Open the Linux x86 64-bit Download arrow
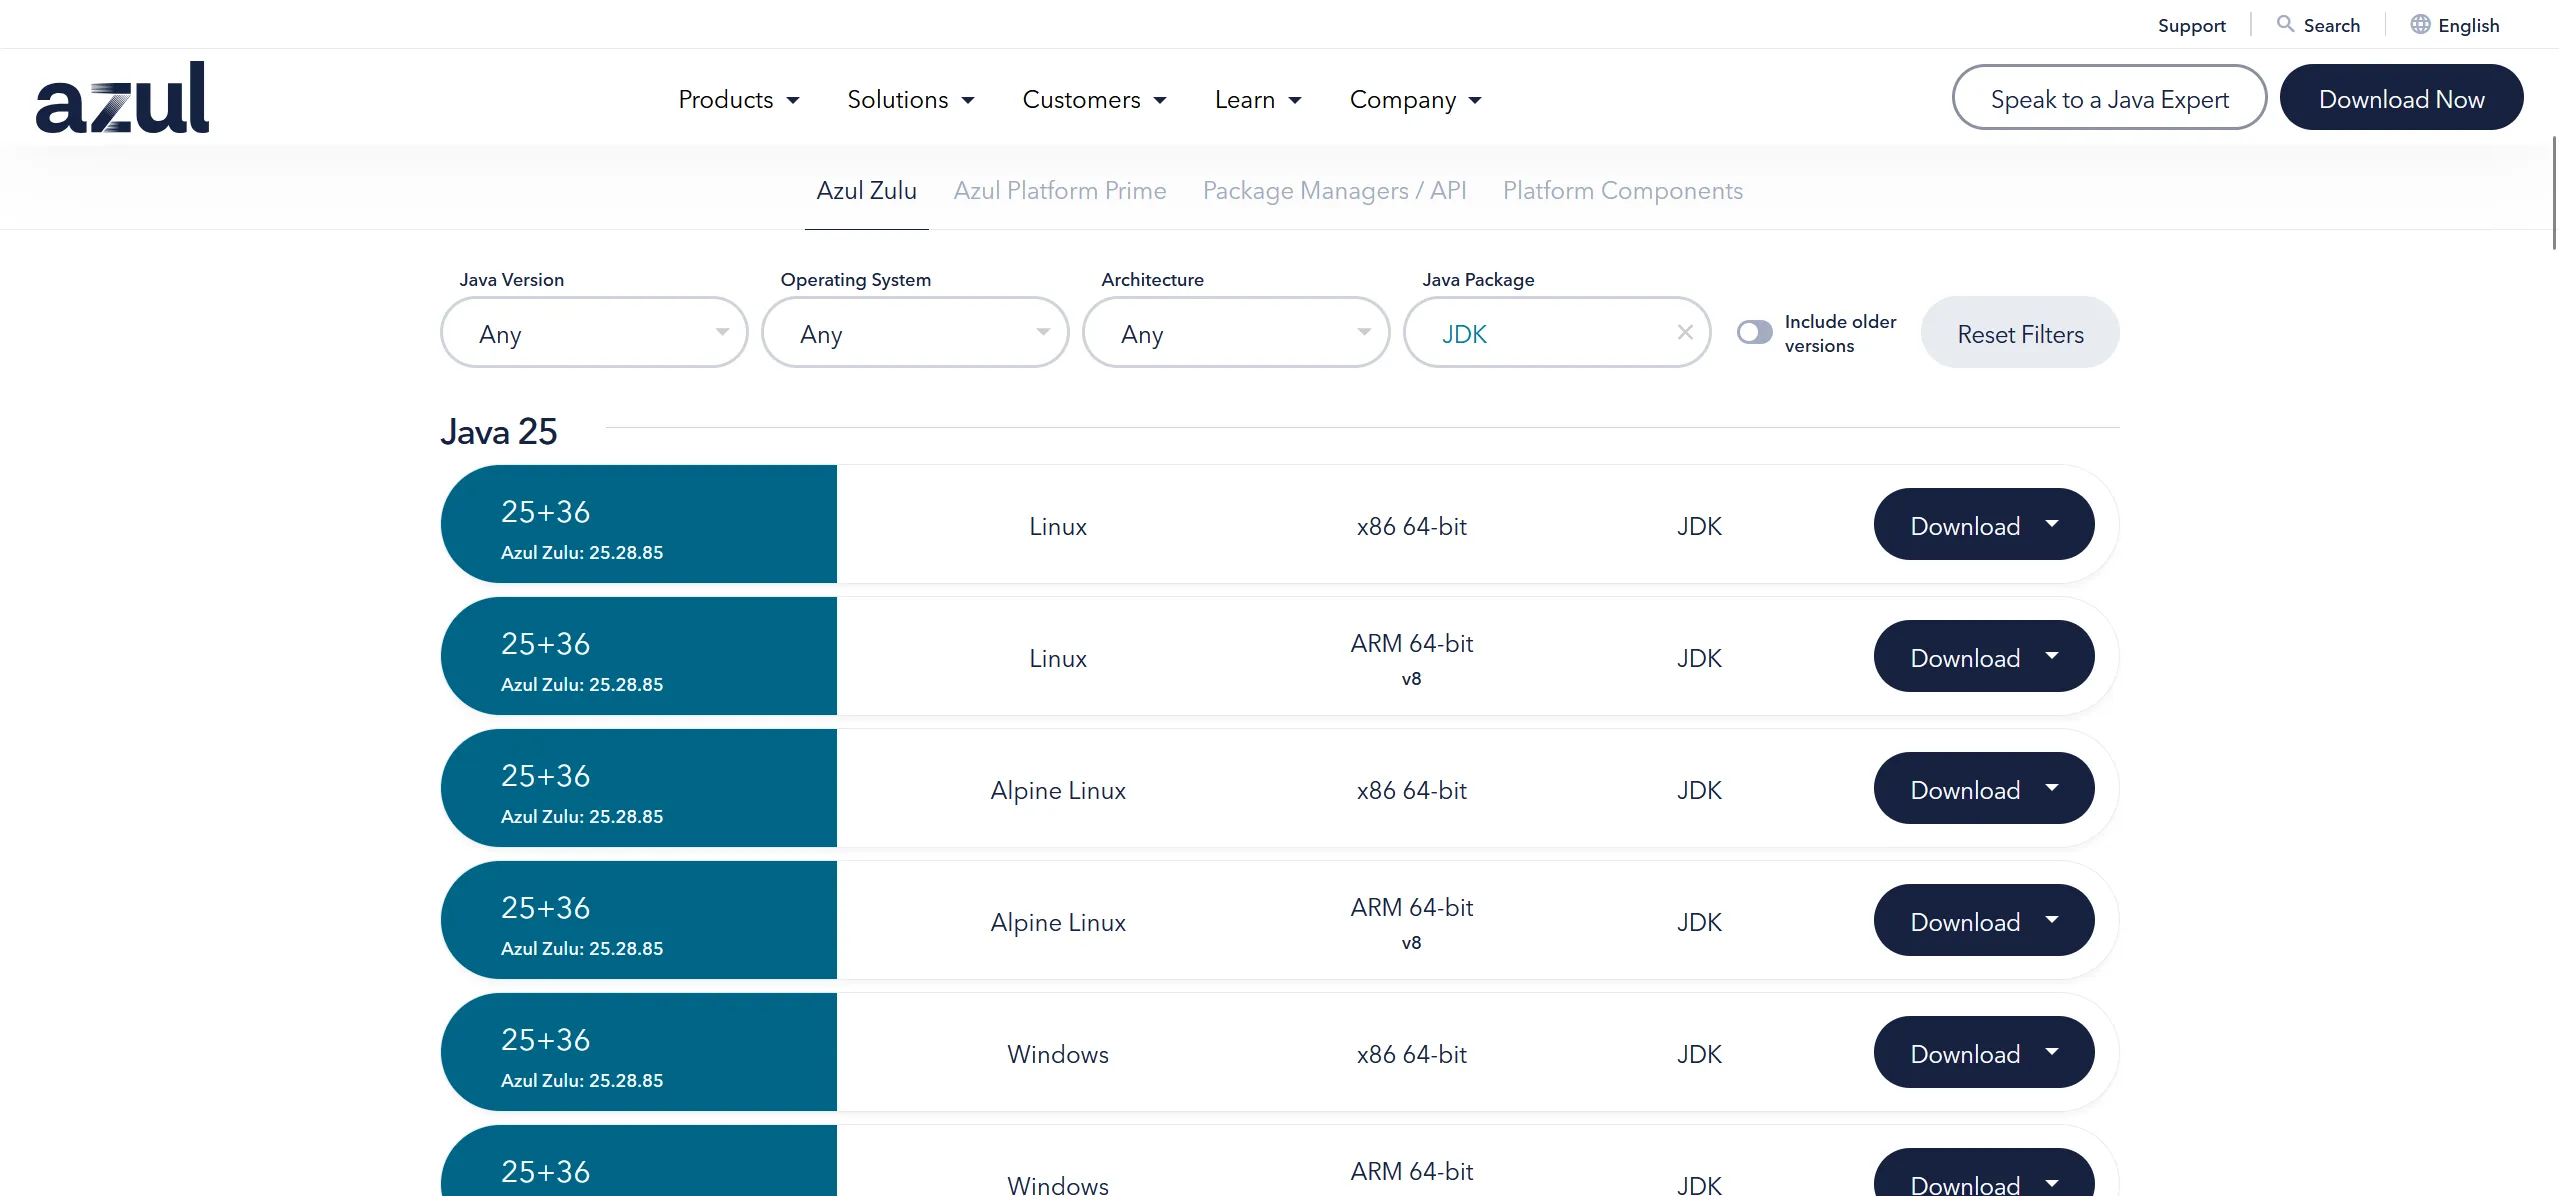 pyautogui.click(x=2052, y=524)
